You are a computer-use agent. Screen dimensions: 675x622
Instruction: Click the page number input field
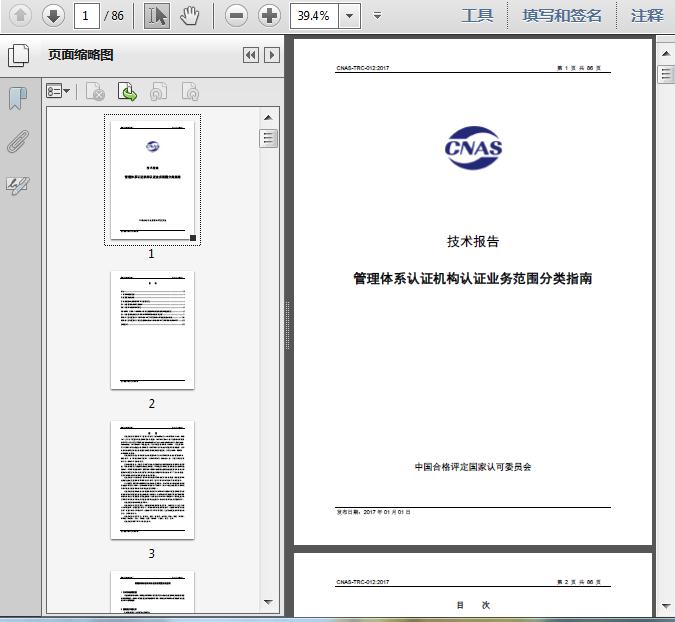tap(88, 15)
